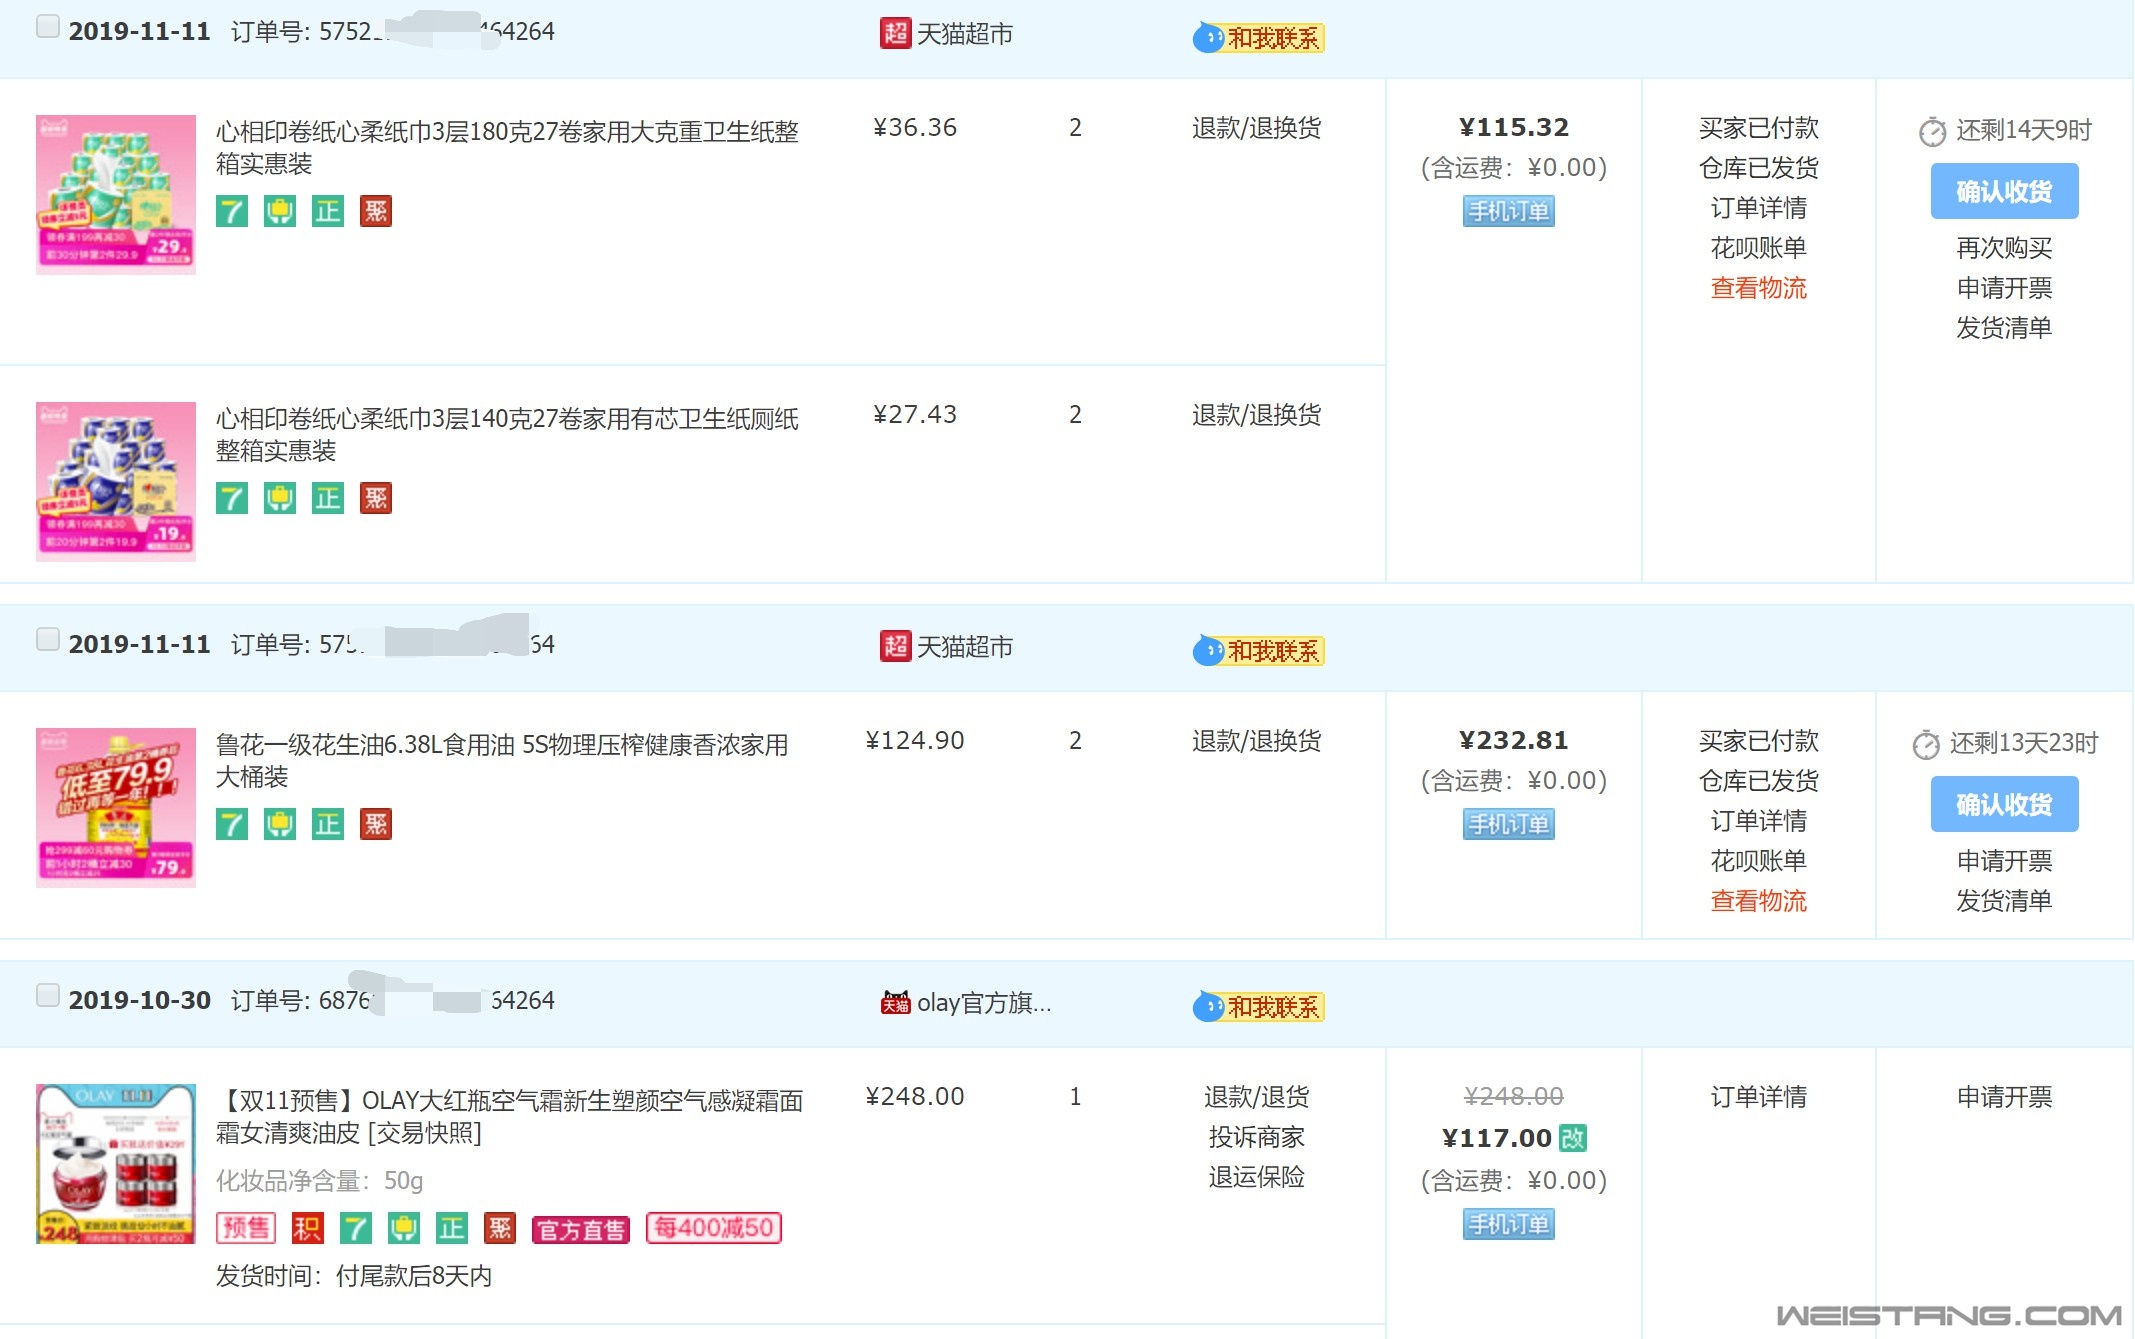Click 退款/退换货 for the 180克 tissue item
The height and width of the screenshot is (1339, 2135).
pyautogui.click(x=1257, y=128)
